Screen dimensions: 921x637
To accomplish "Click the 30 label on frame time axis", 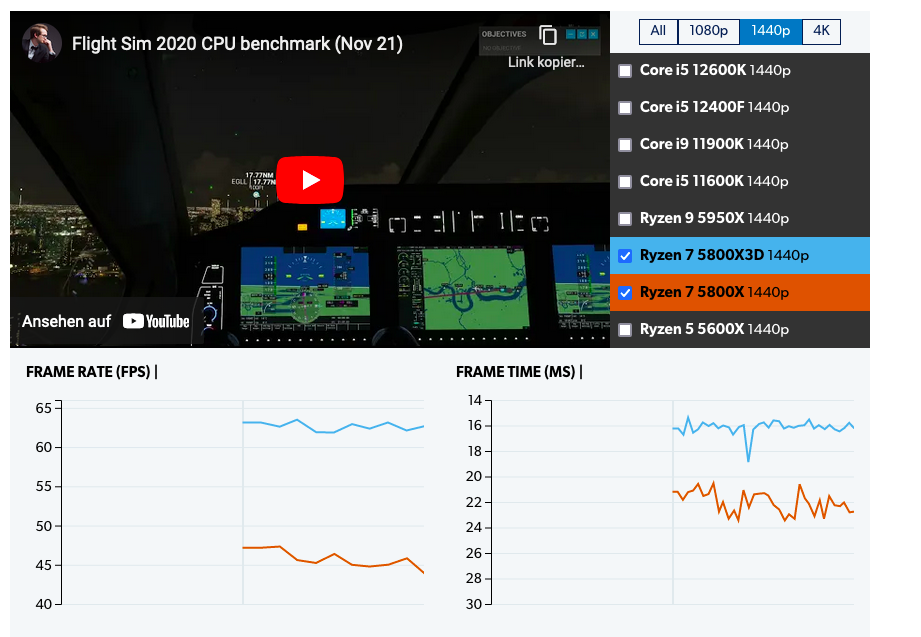I will point(474,604).
